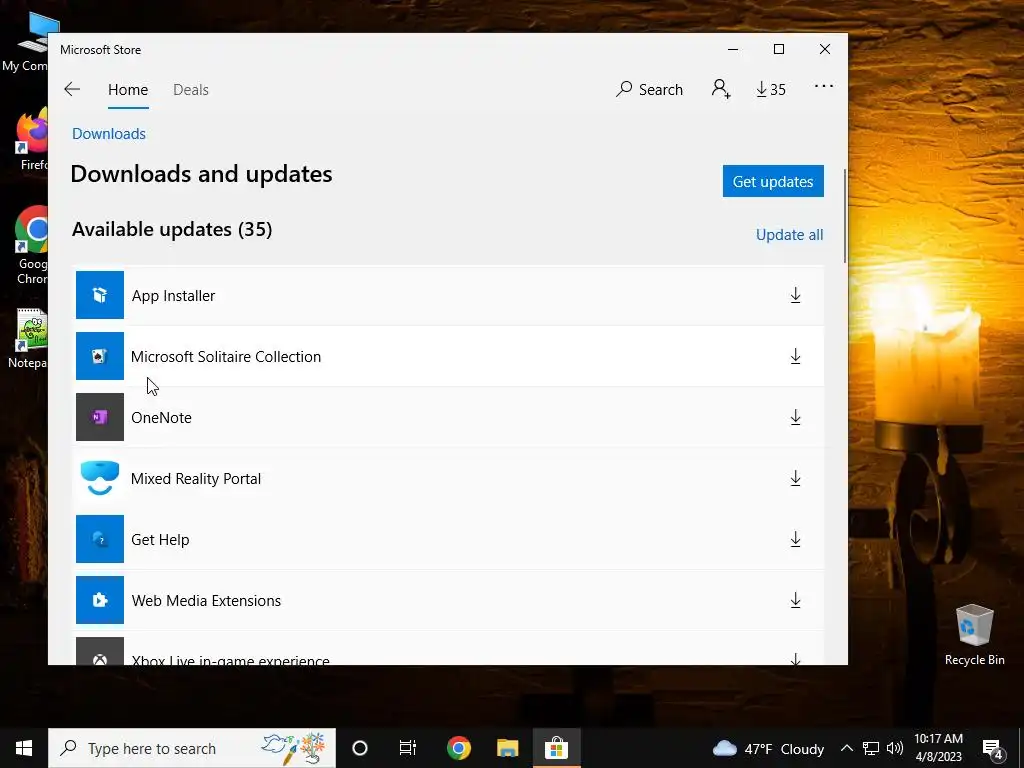
Task: Select the Mixed Reality Portal name text
Action: pyautogui.click(x=196, y=479)
